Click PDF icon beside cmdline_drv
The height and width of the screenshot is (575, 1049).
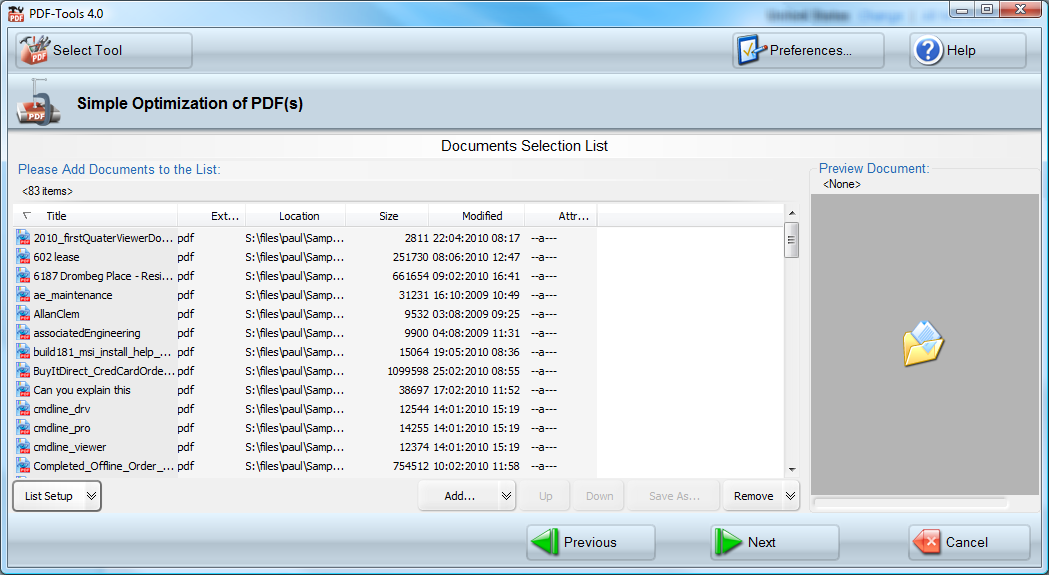point(23,409)
